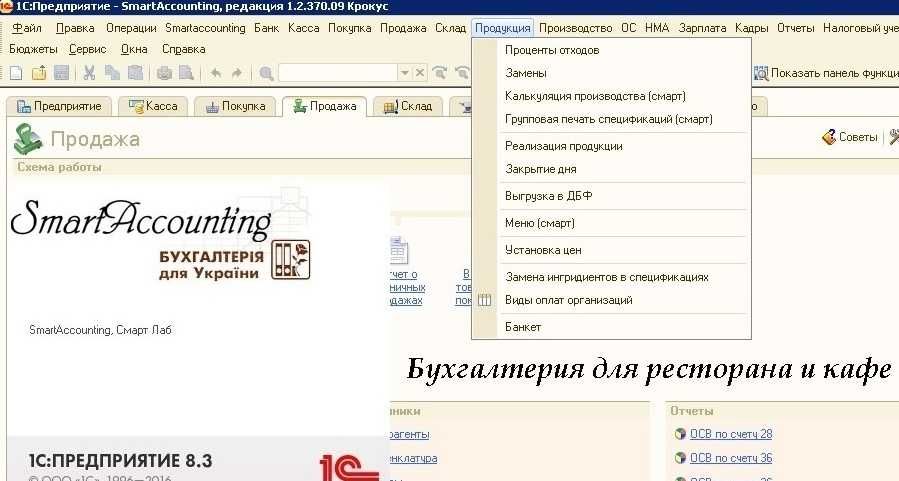Open ОСВ по счету 28 report link
The height and width of the screenshot is (481, 899).
click(x=731, y=434)
